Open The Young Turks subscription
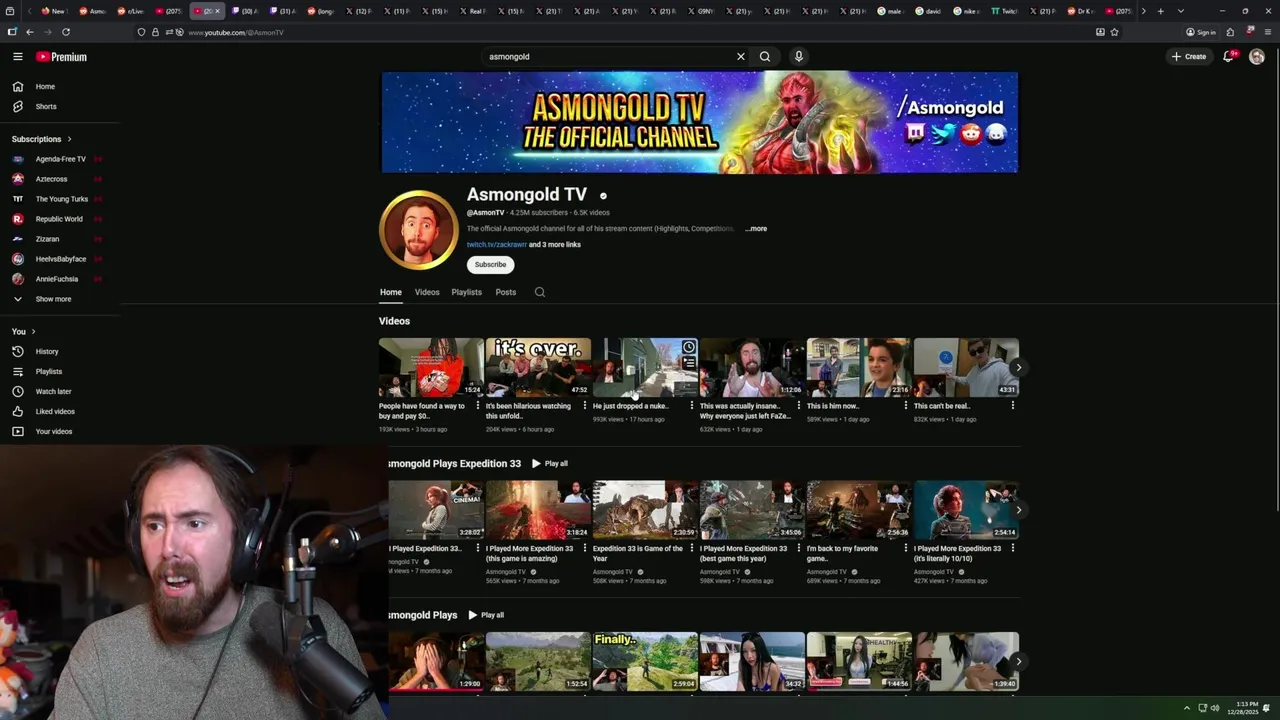The width and height of the screenshot is (1280, 720). pos(60,199)
